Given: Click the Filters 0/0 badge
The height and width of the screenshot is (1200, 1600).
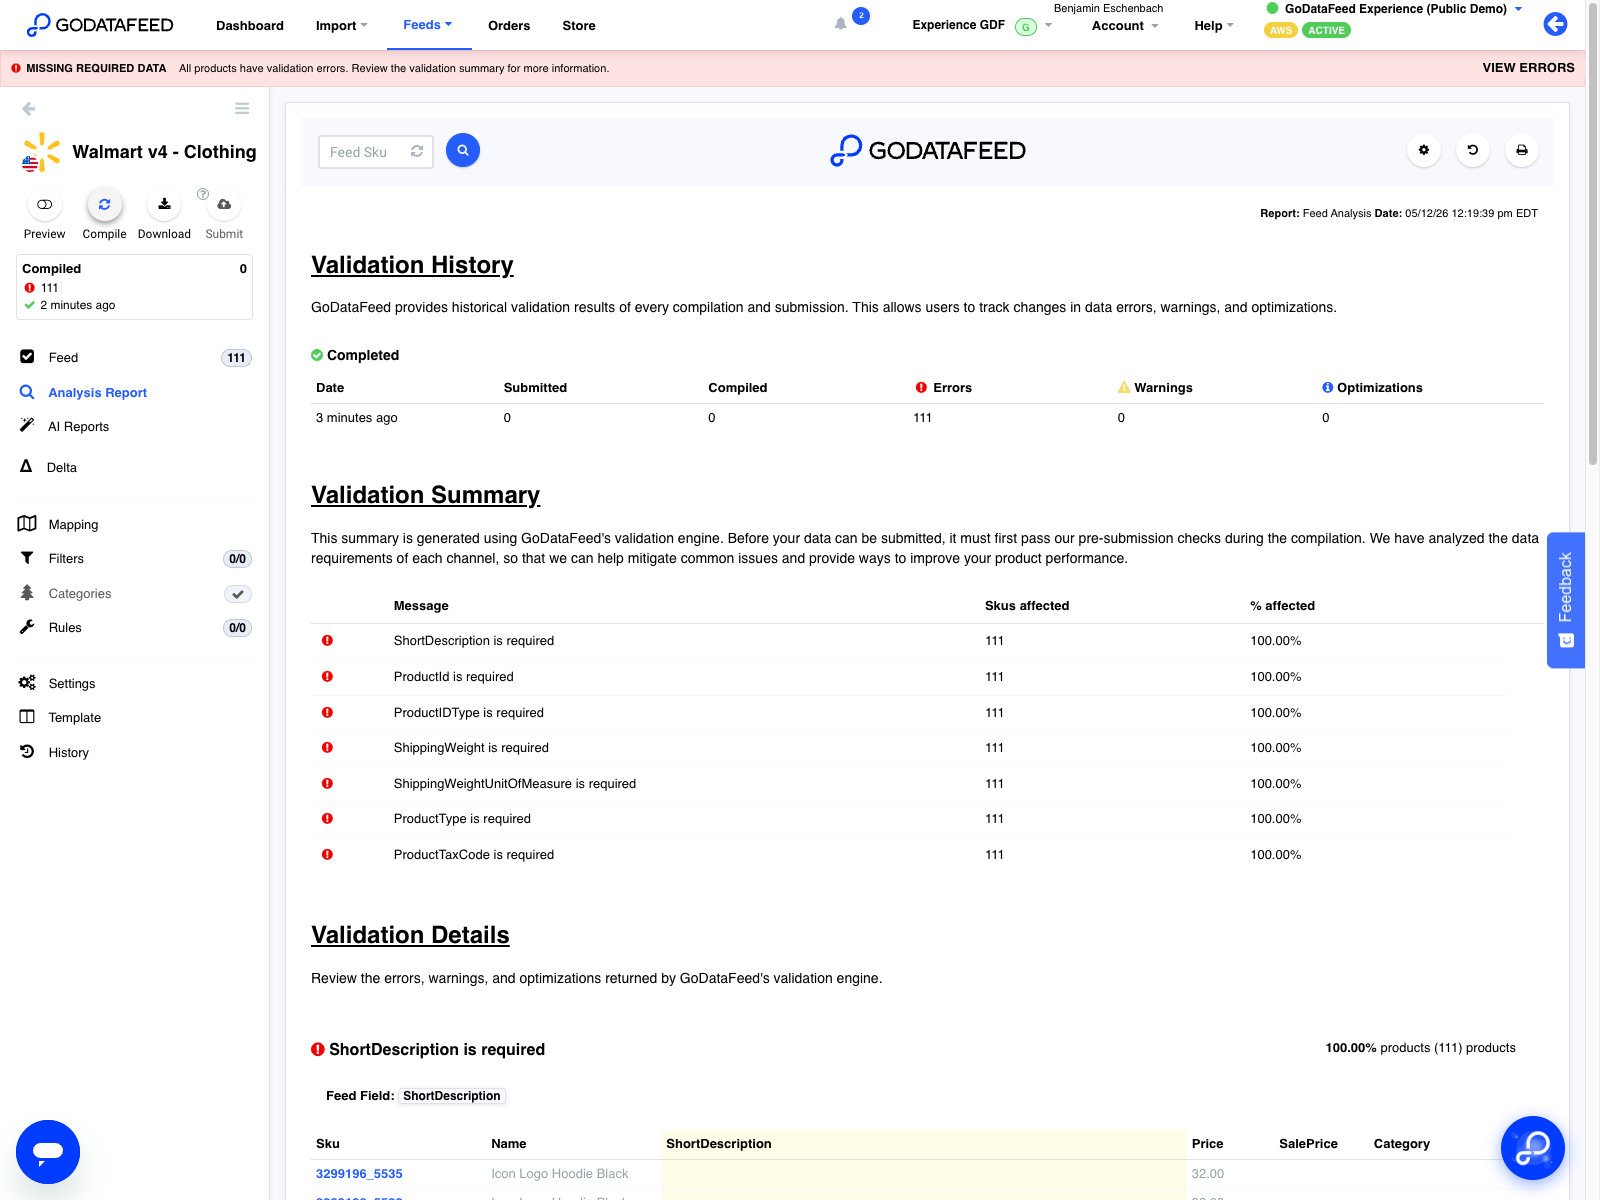Looking at the screenshot, I should pyautogui.click(x=237, y=559).
